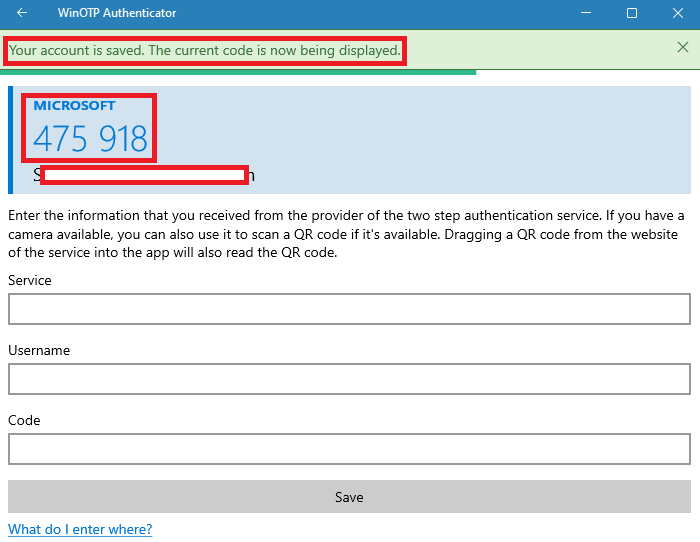Screen dimensions: 700x542
Task: Click the Service input field
Action: [349, 309]
